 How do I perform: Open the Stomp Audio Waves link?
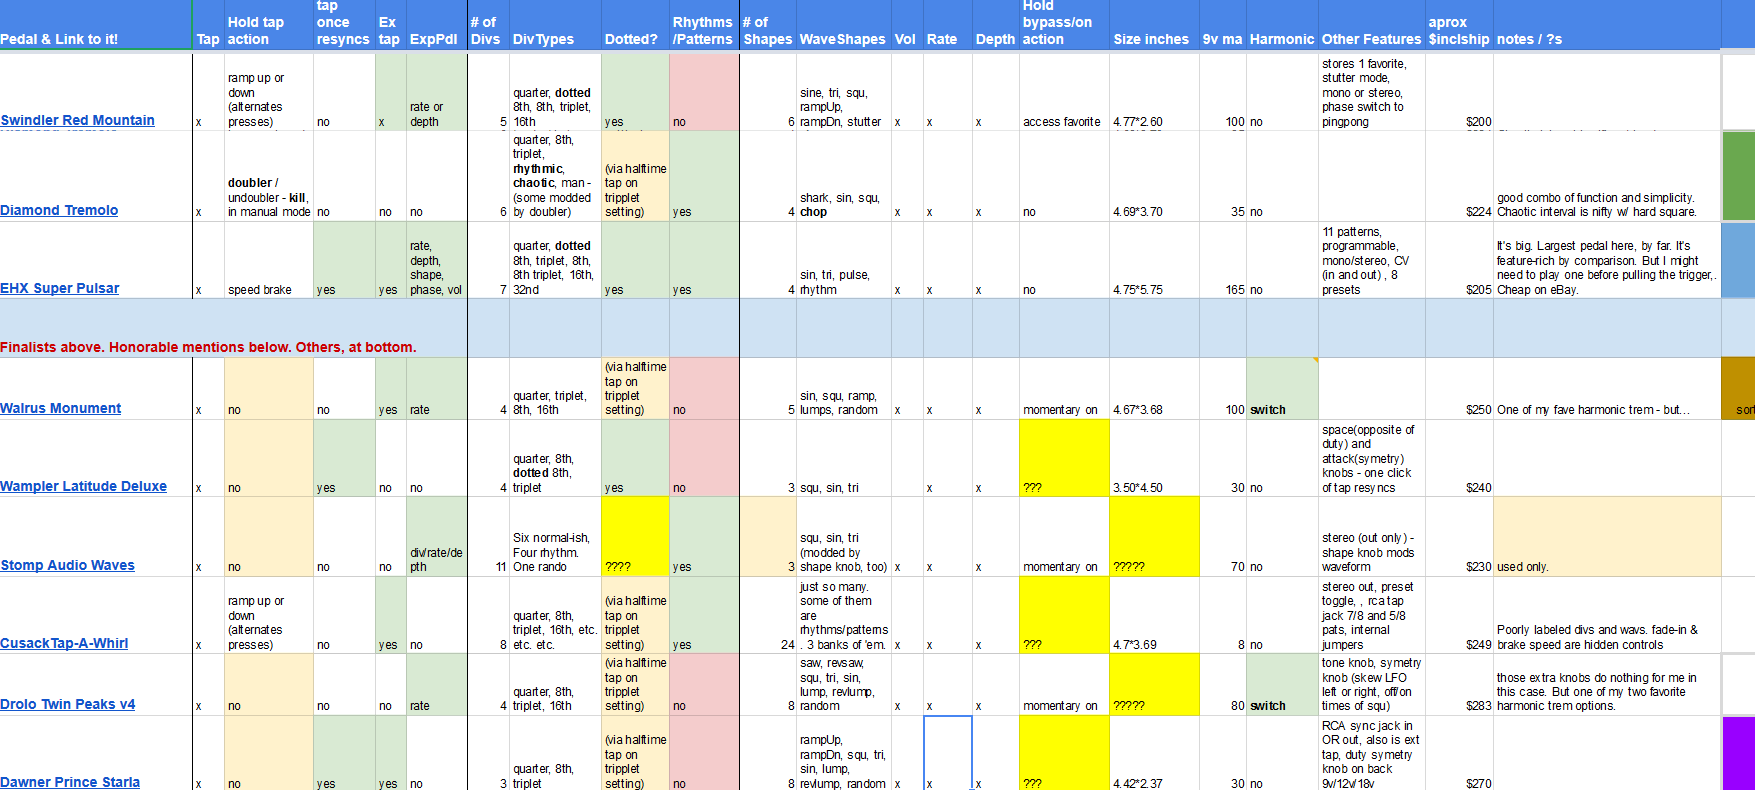click(x=68, y=565)
